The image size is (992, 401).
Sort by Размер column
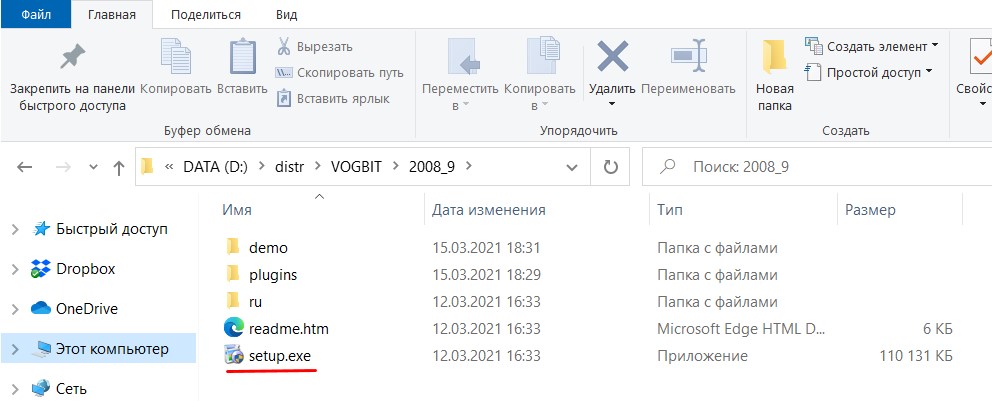(870, 210)
